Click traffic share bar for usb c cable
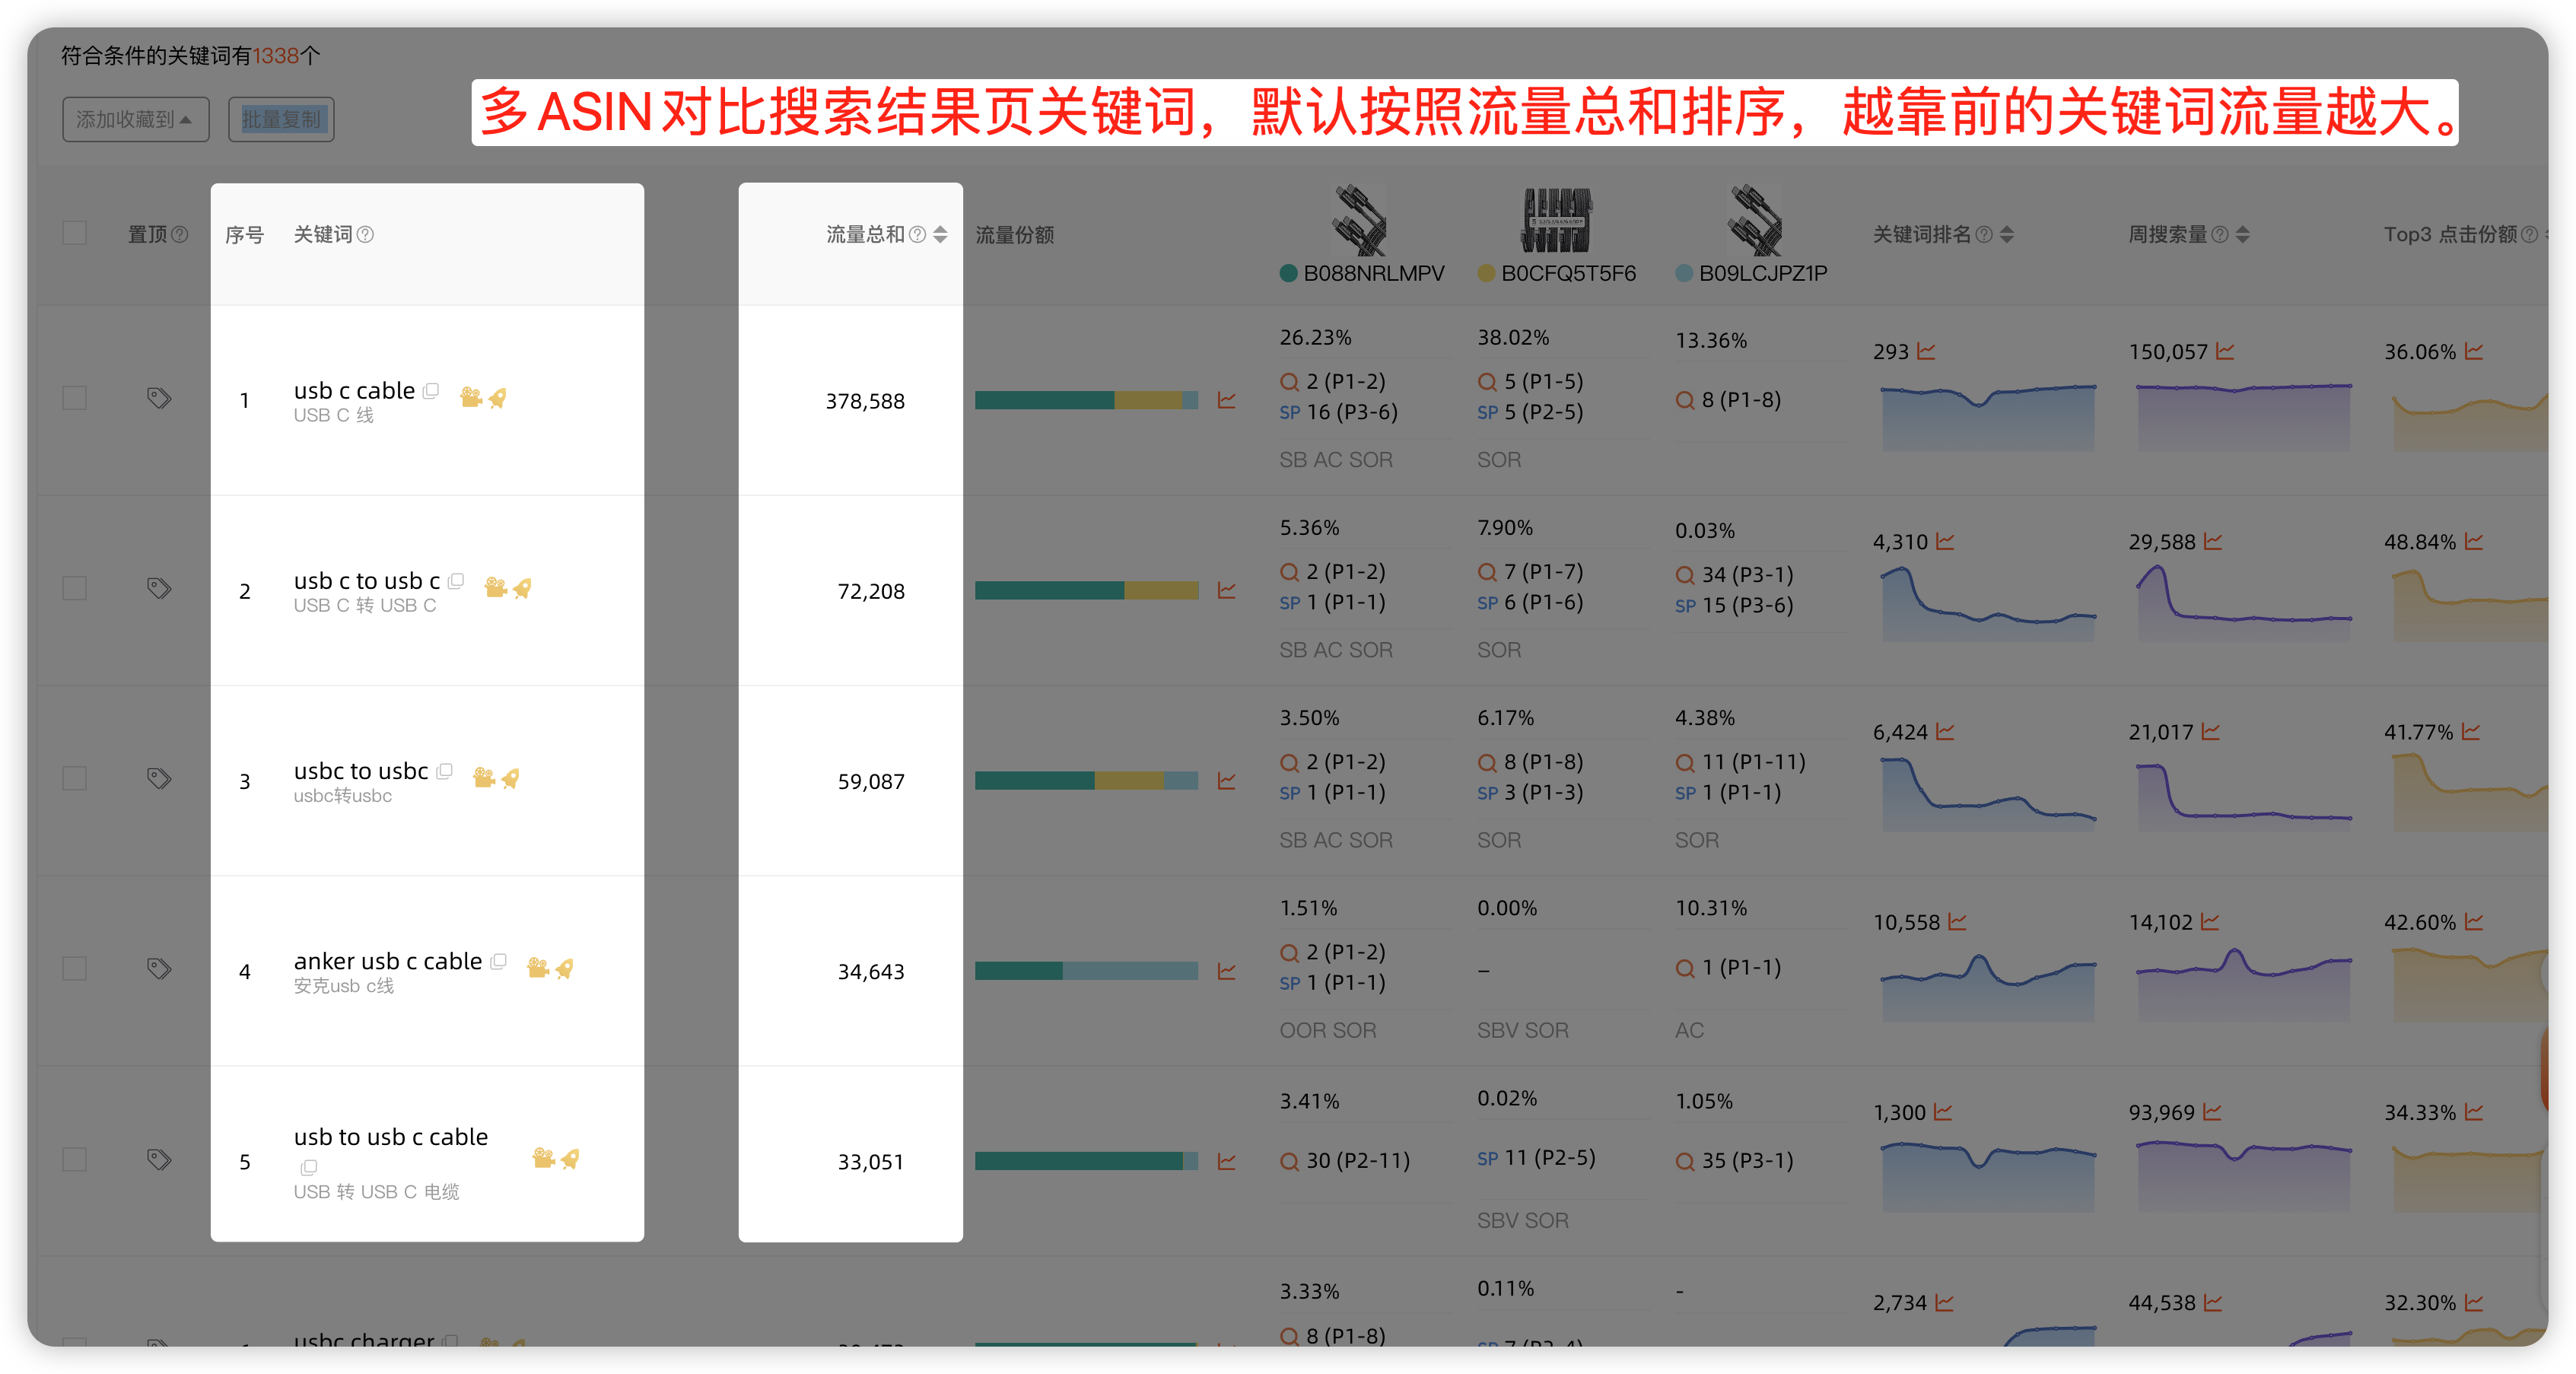This screenshot has width=2576, height=1374. point(1086,400)
